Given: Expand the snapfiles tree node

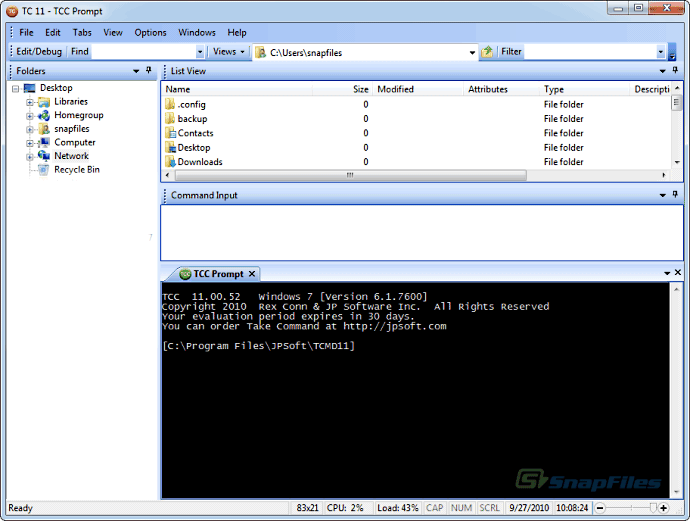Looking at the screenshot, I should click(x=29, y=130).
